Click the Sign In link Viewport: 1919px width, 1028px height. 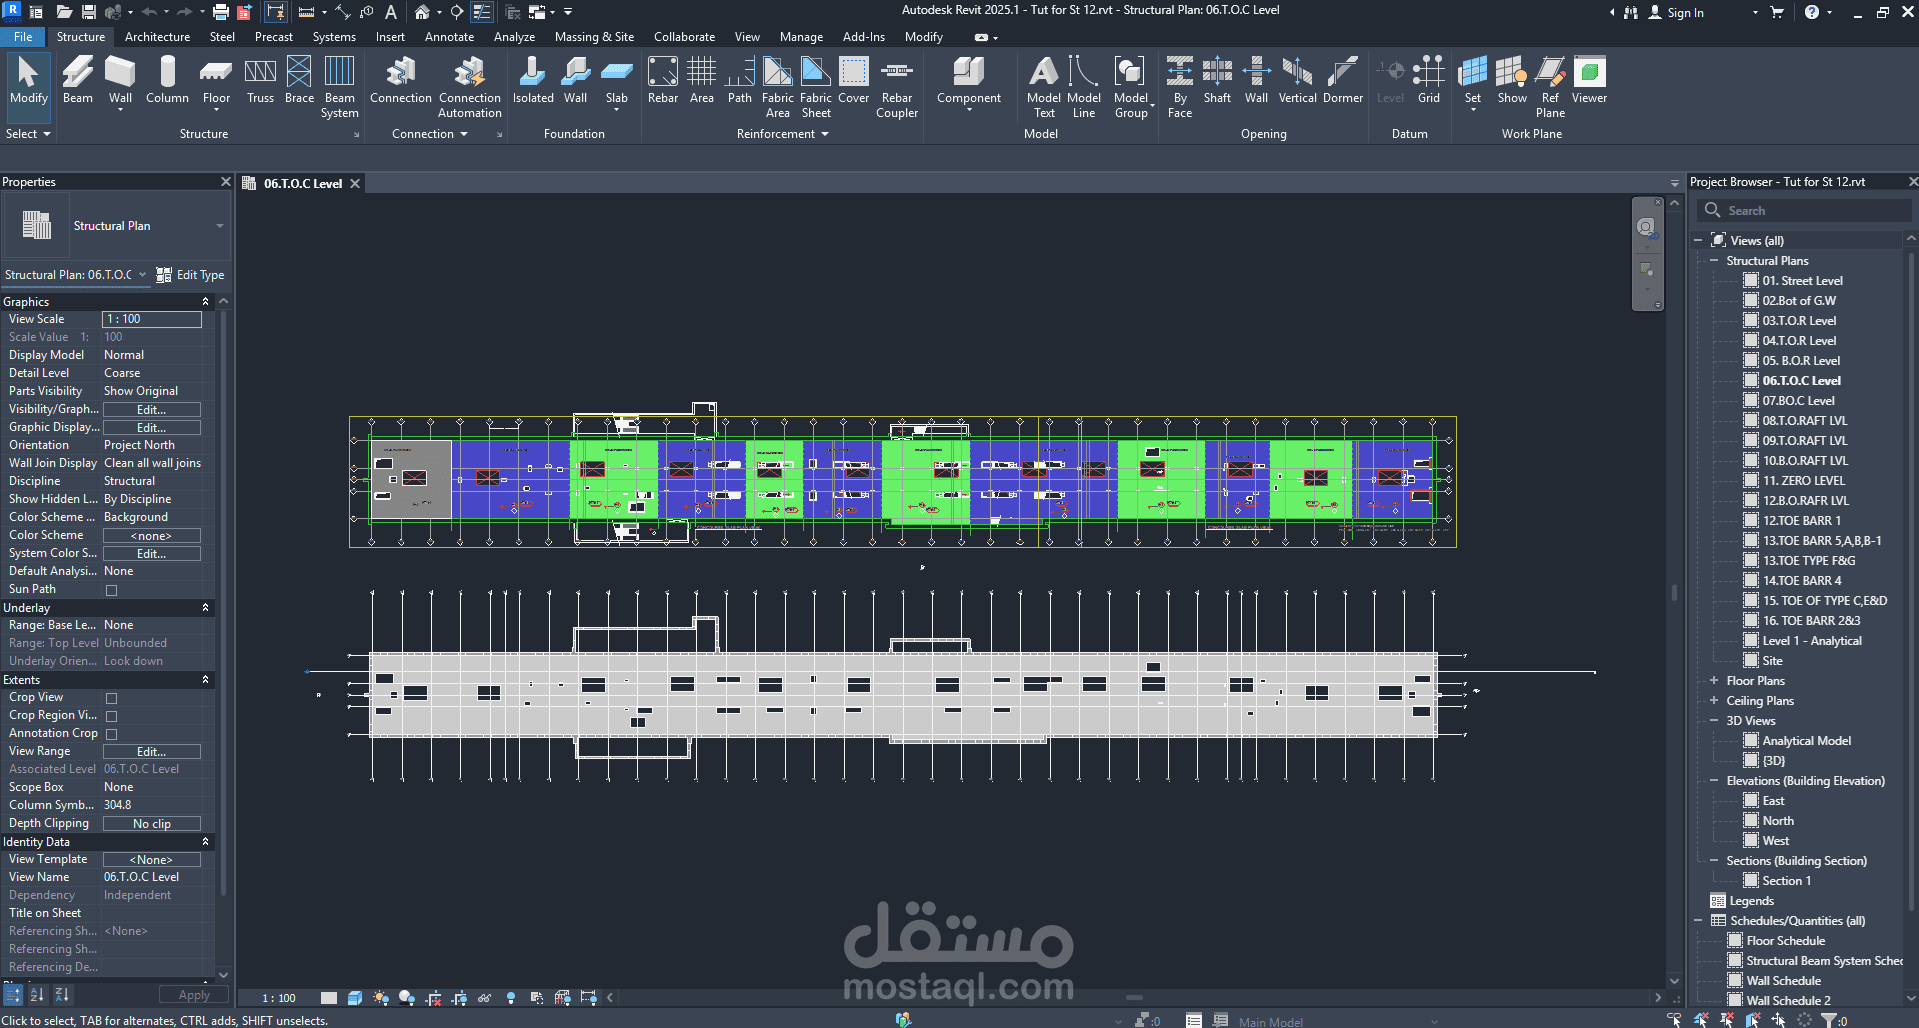[1676, 13]
